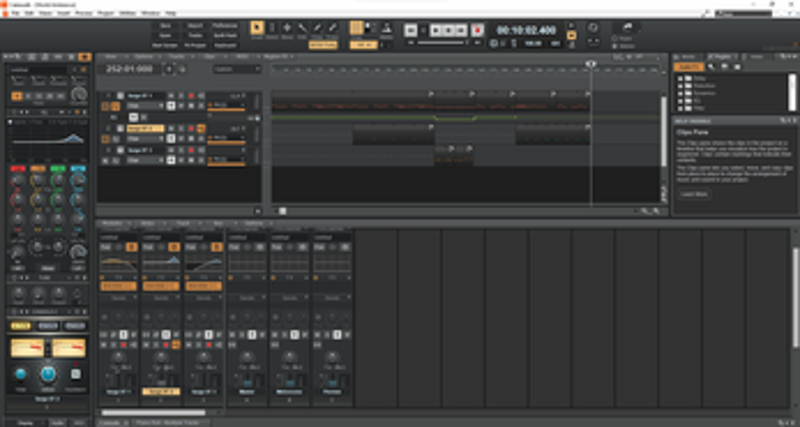
Task: Click the red Record button in transport
Action: (x=478, y=30)
